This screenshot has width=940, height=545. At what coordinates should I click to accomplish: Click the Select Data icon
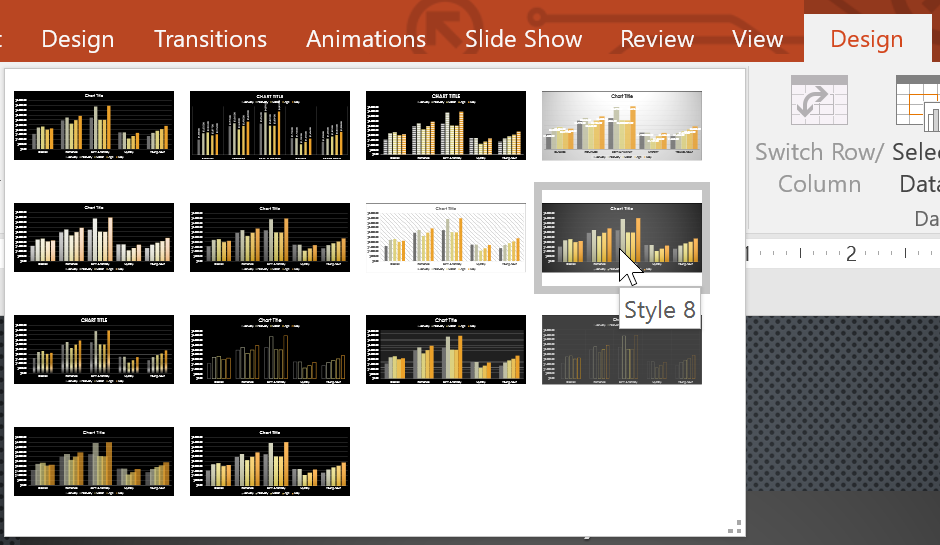point(918,103)
